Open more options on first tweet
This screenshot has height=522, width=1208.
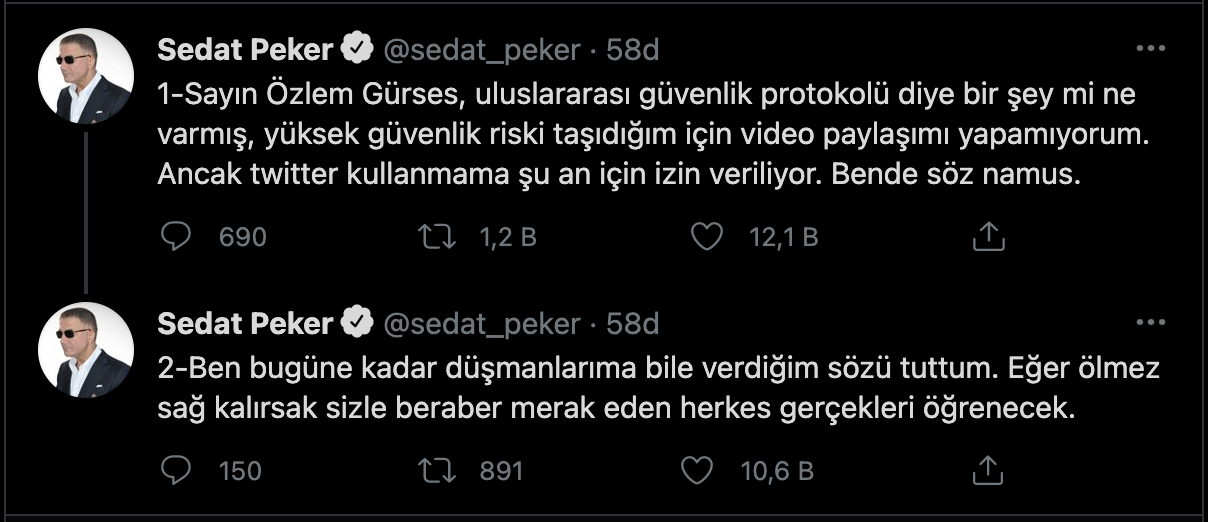(x=1151, y=48)
